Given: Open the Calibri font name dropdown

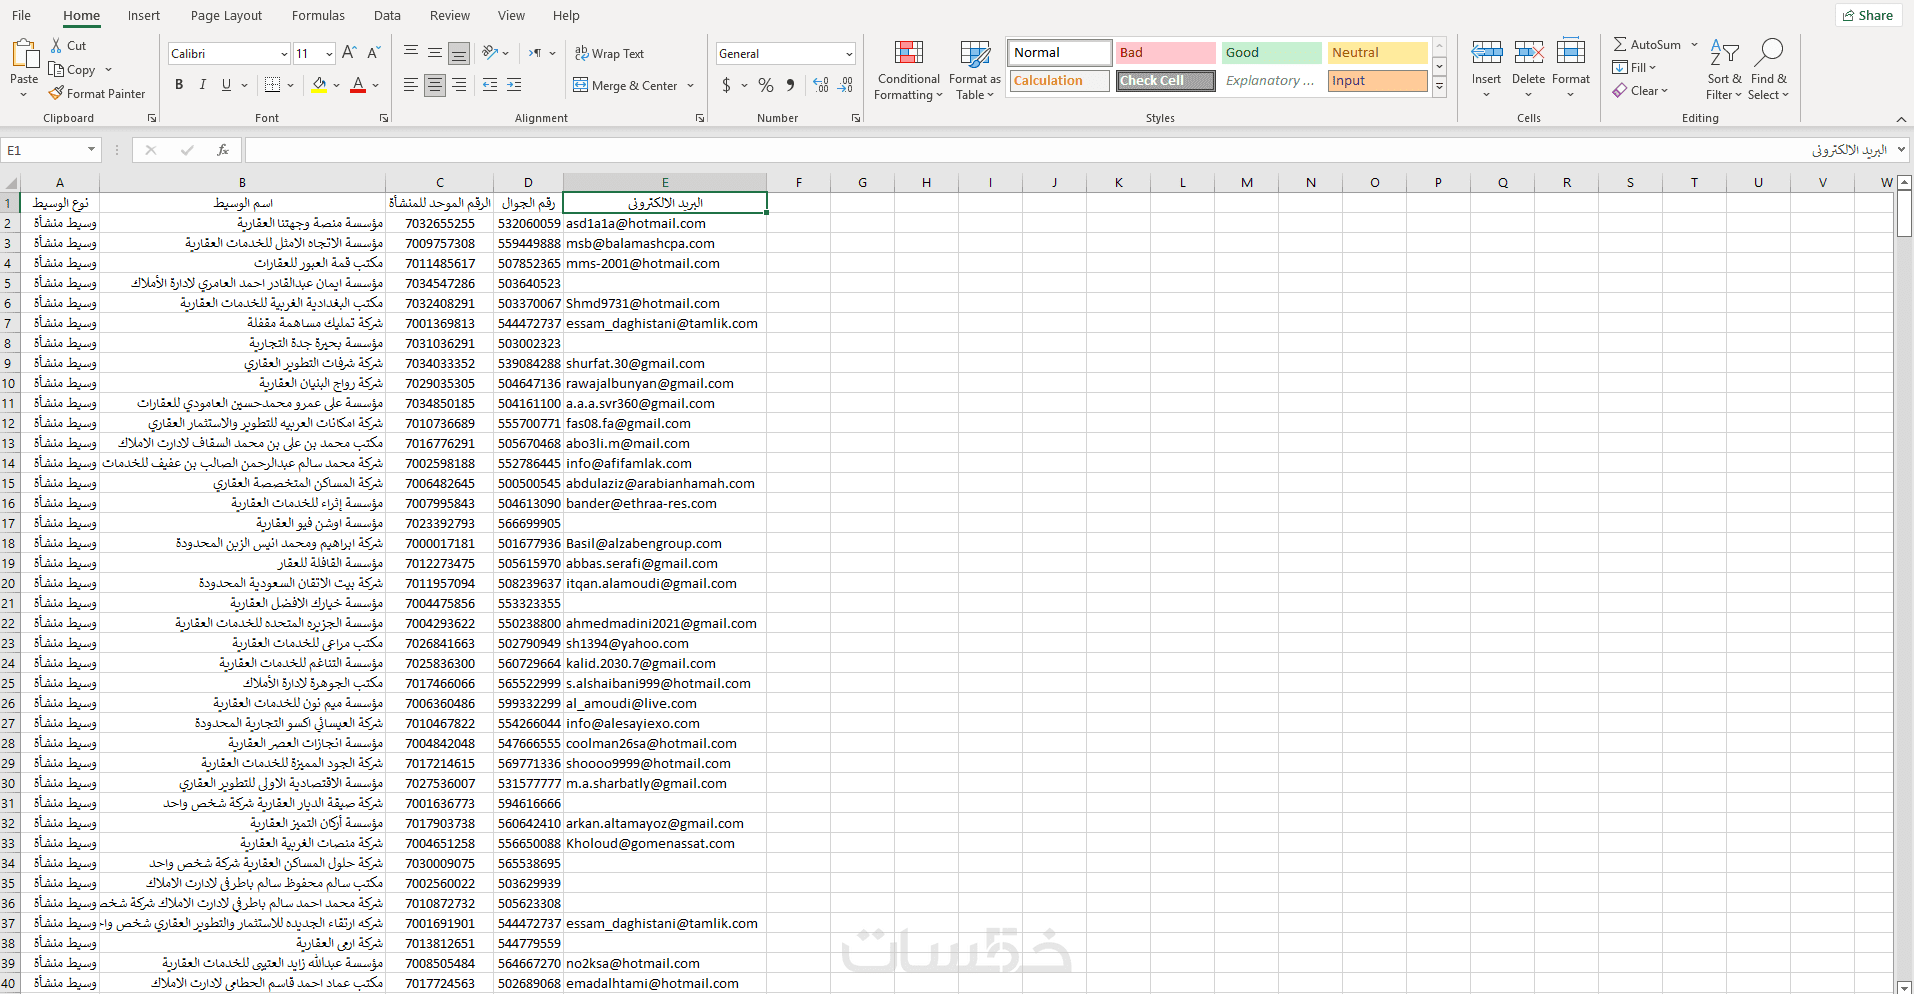Looking at the screenshot, I should pos(284,54).
